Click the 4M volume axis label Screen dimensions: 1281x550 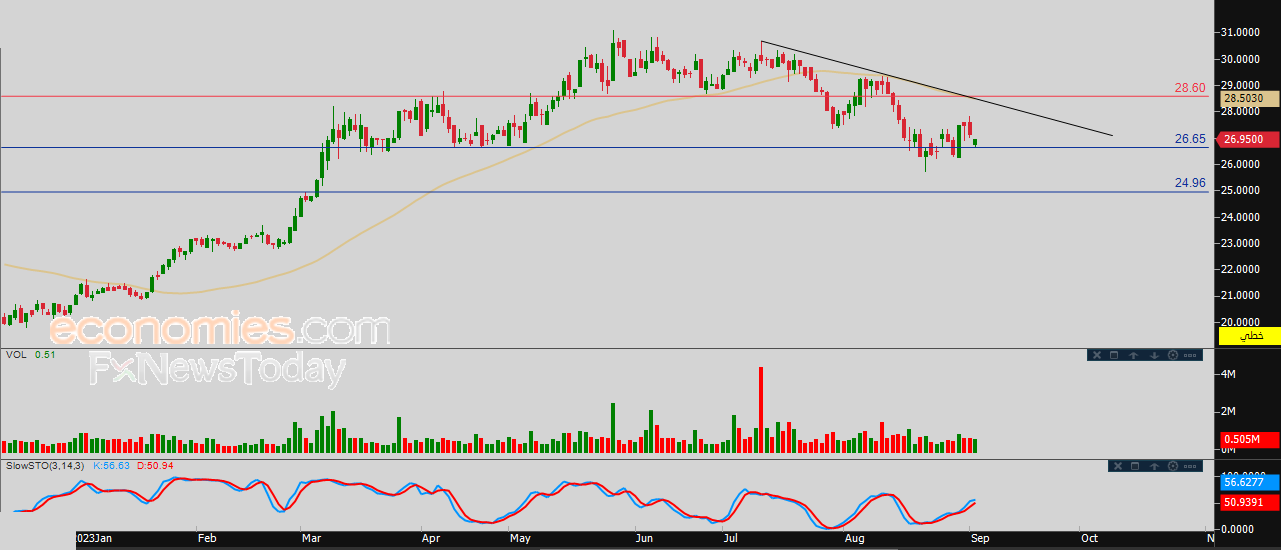click(1230, 374)
